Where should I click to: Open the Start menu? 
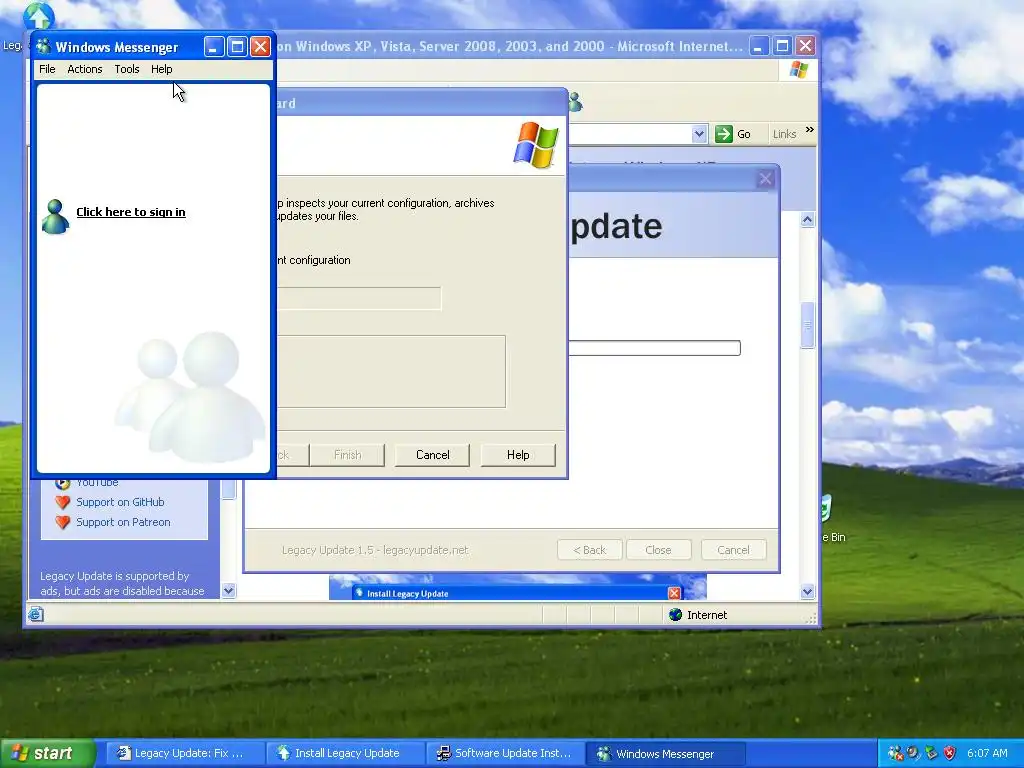pos(48,754)
